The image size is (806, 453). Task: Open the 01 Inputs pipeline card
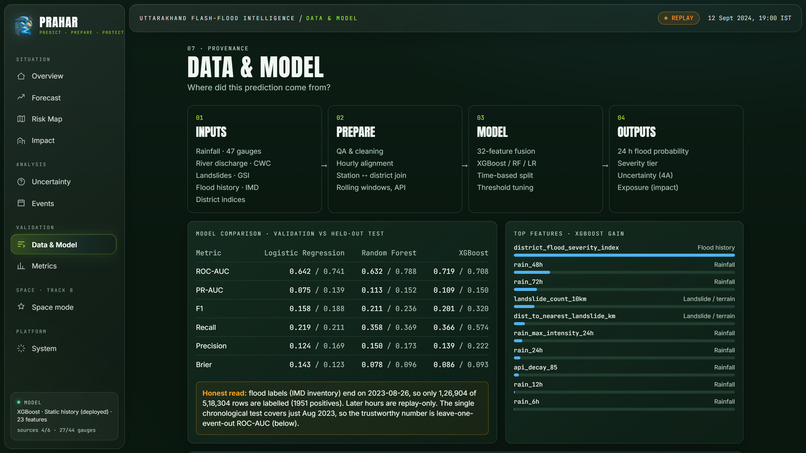coord(254,159)
